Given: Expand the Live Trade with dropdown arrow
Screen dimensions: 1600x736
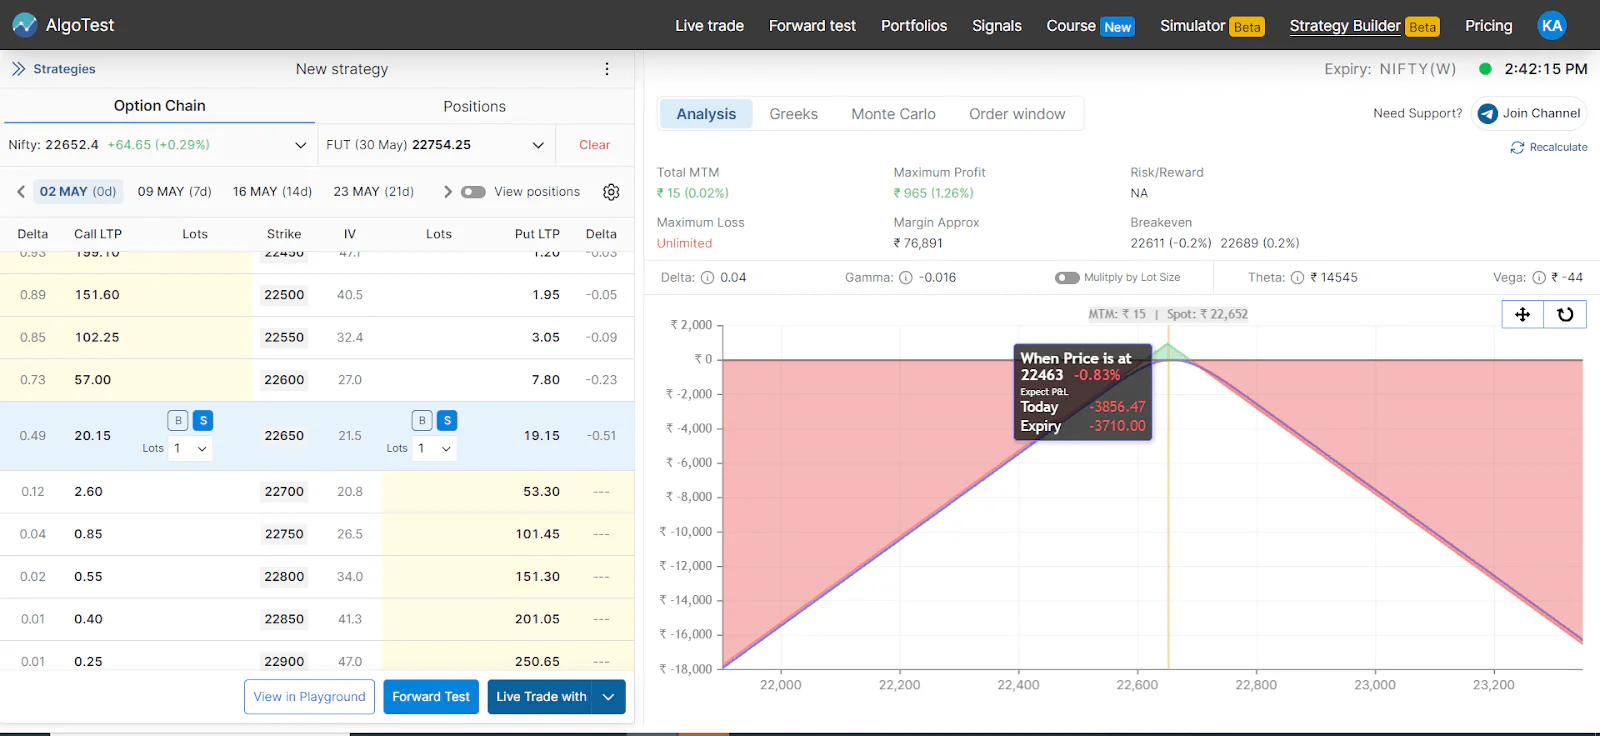Looking at the screenshot, I should coord(608,697).
